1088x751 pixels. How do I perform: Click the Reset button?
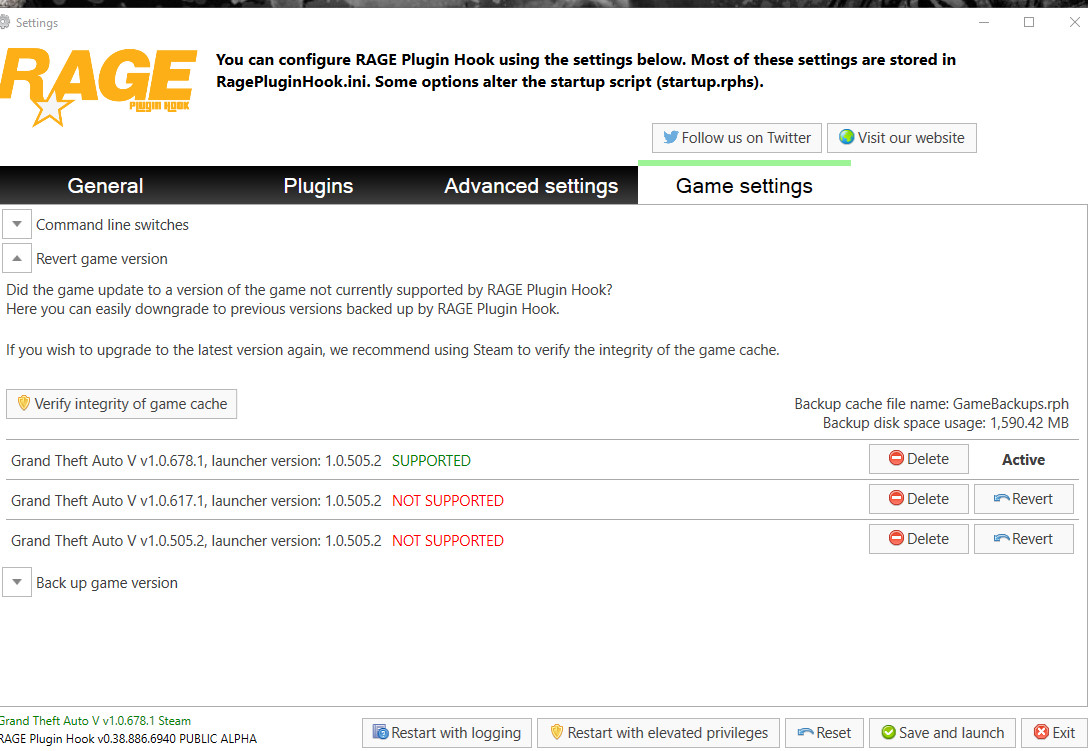pos(824,733)
